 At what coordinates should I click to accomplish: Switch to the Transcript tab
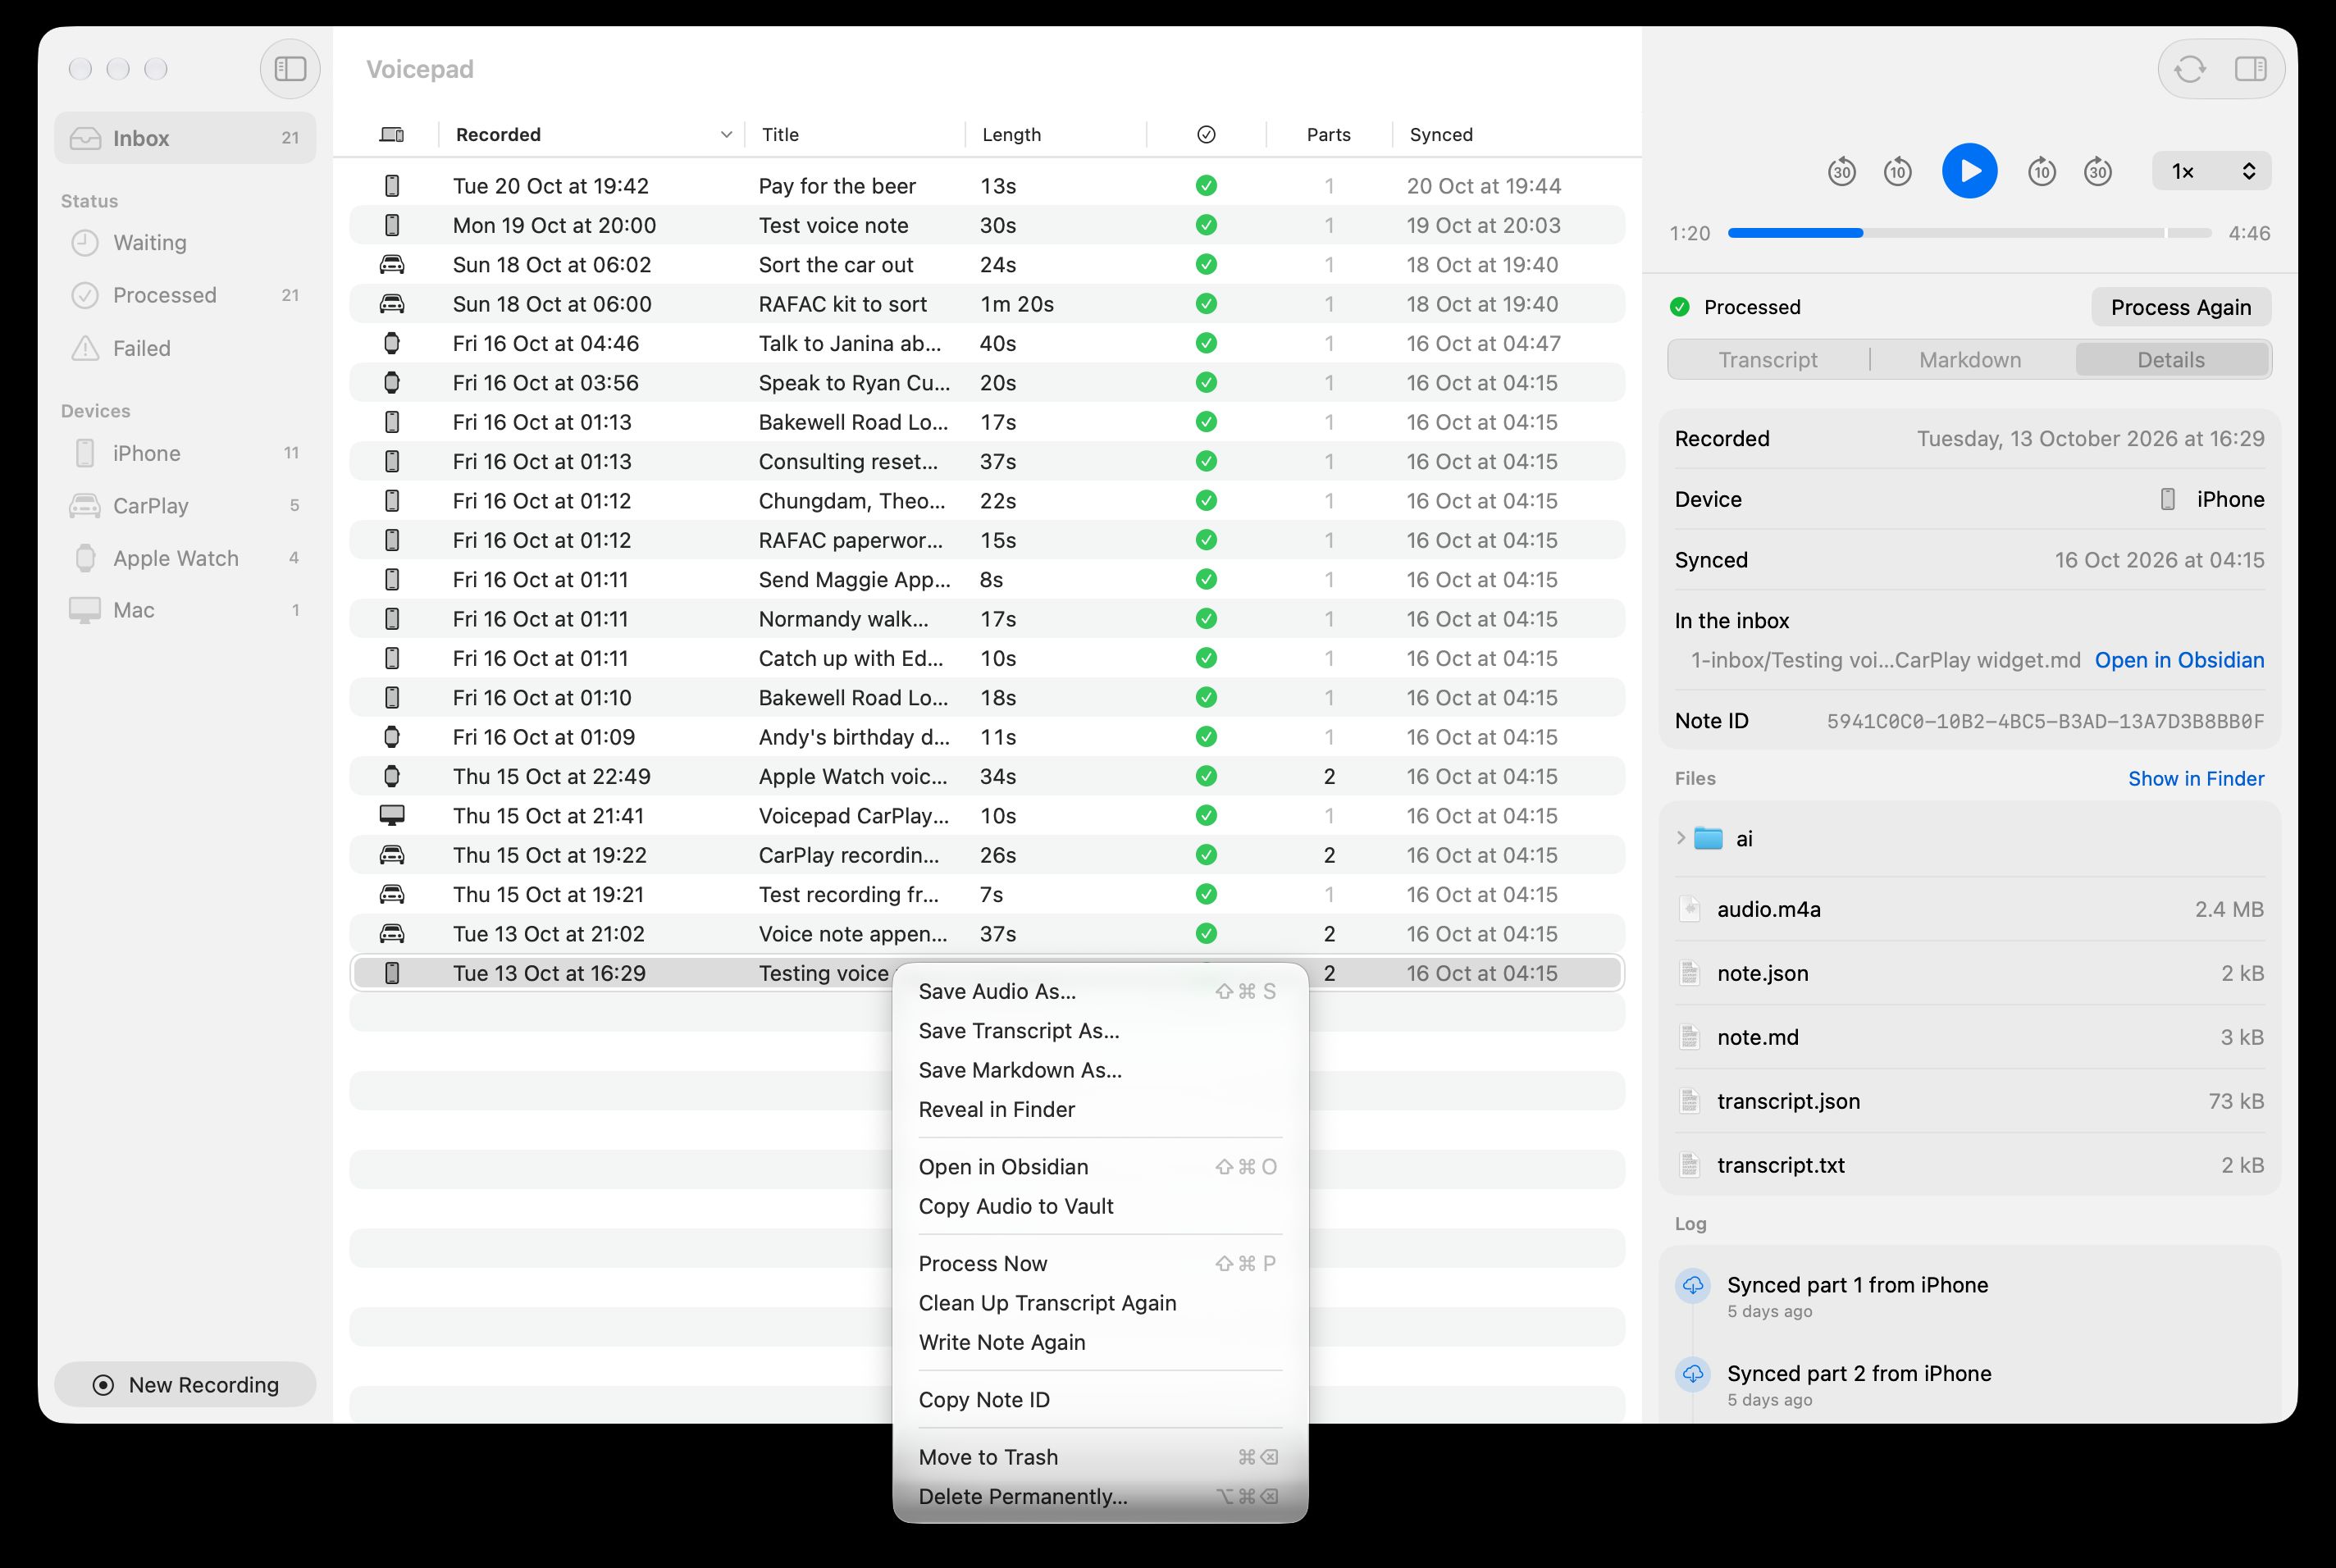tap(1768, 360)
